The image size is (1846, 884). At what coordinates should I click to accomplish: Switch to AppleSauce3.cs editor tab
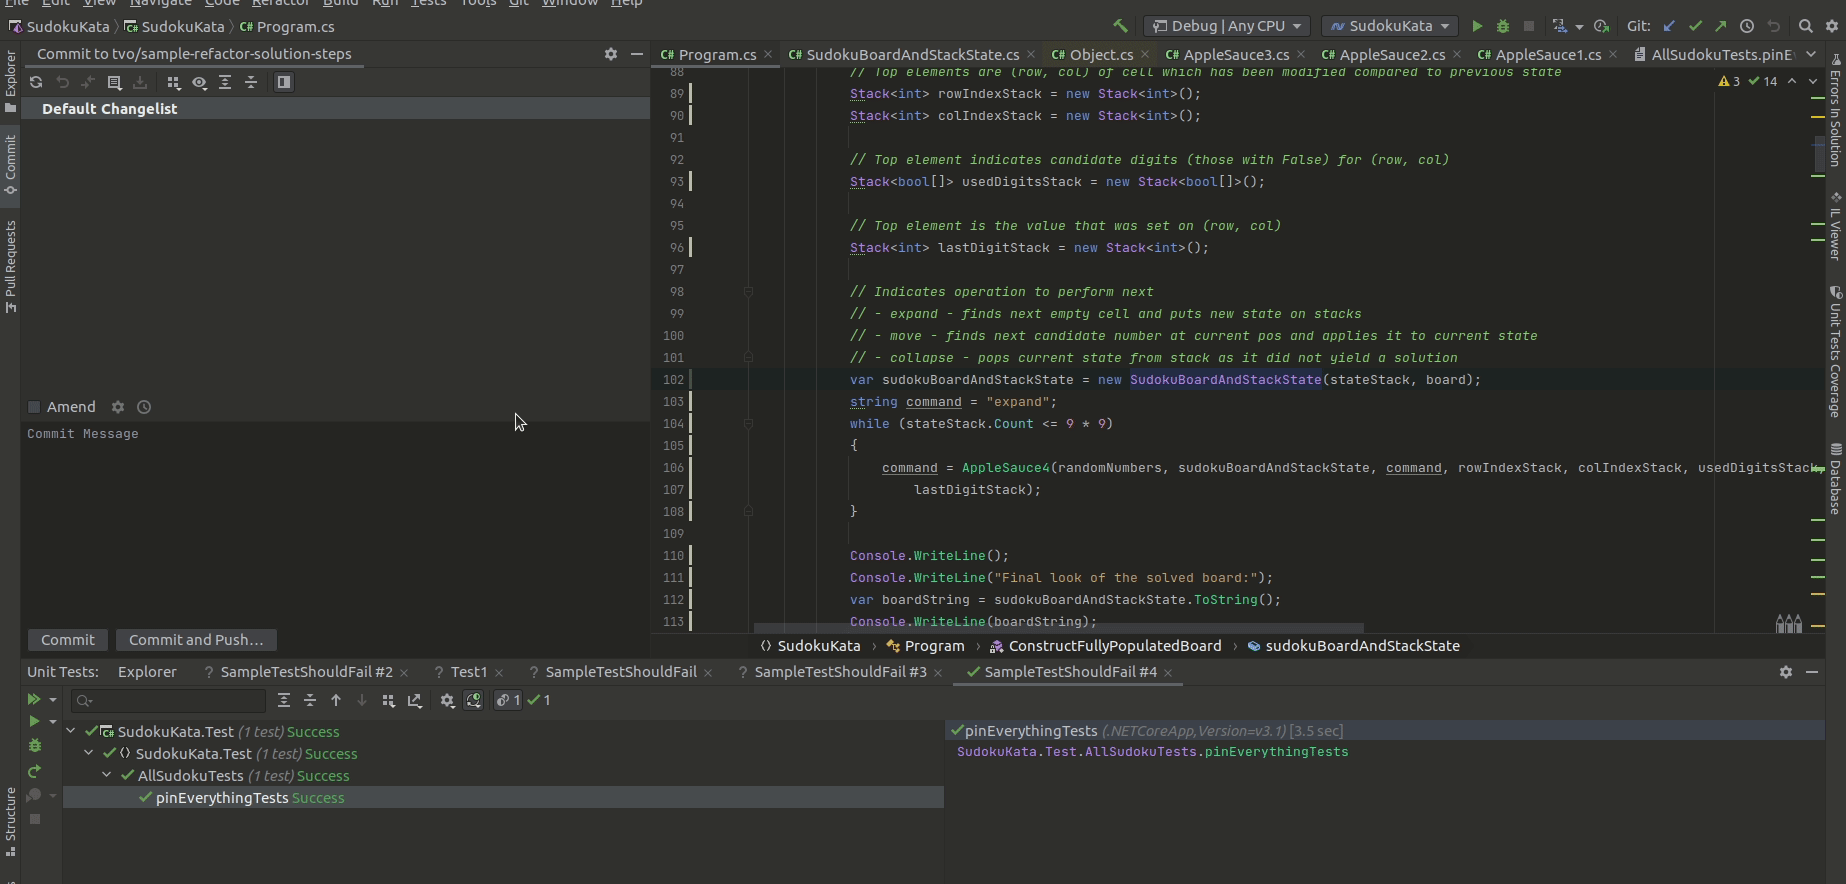click(1235, 54)
